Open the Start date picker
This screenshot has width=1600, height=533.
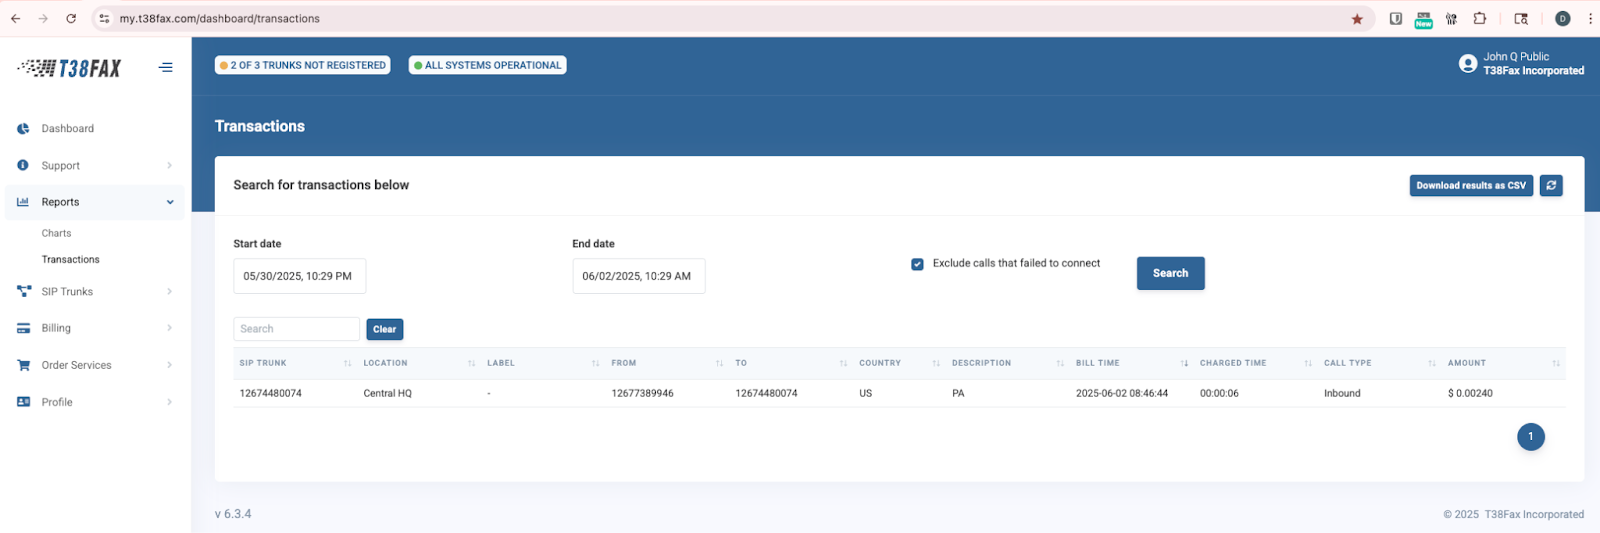click(x=299, y=276)
